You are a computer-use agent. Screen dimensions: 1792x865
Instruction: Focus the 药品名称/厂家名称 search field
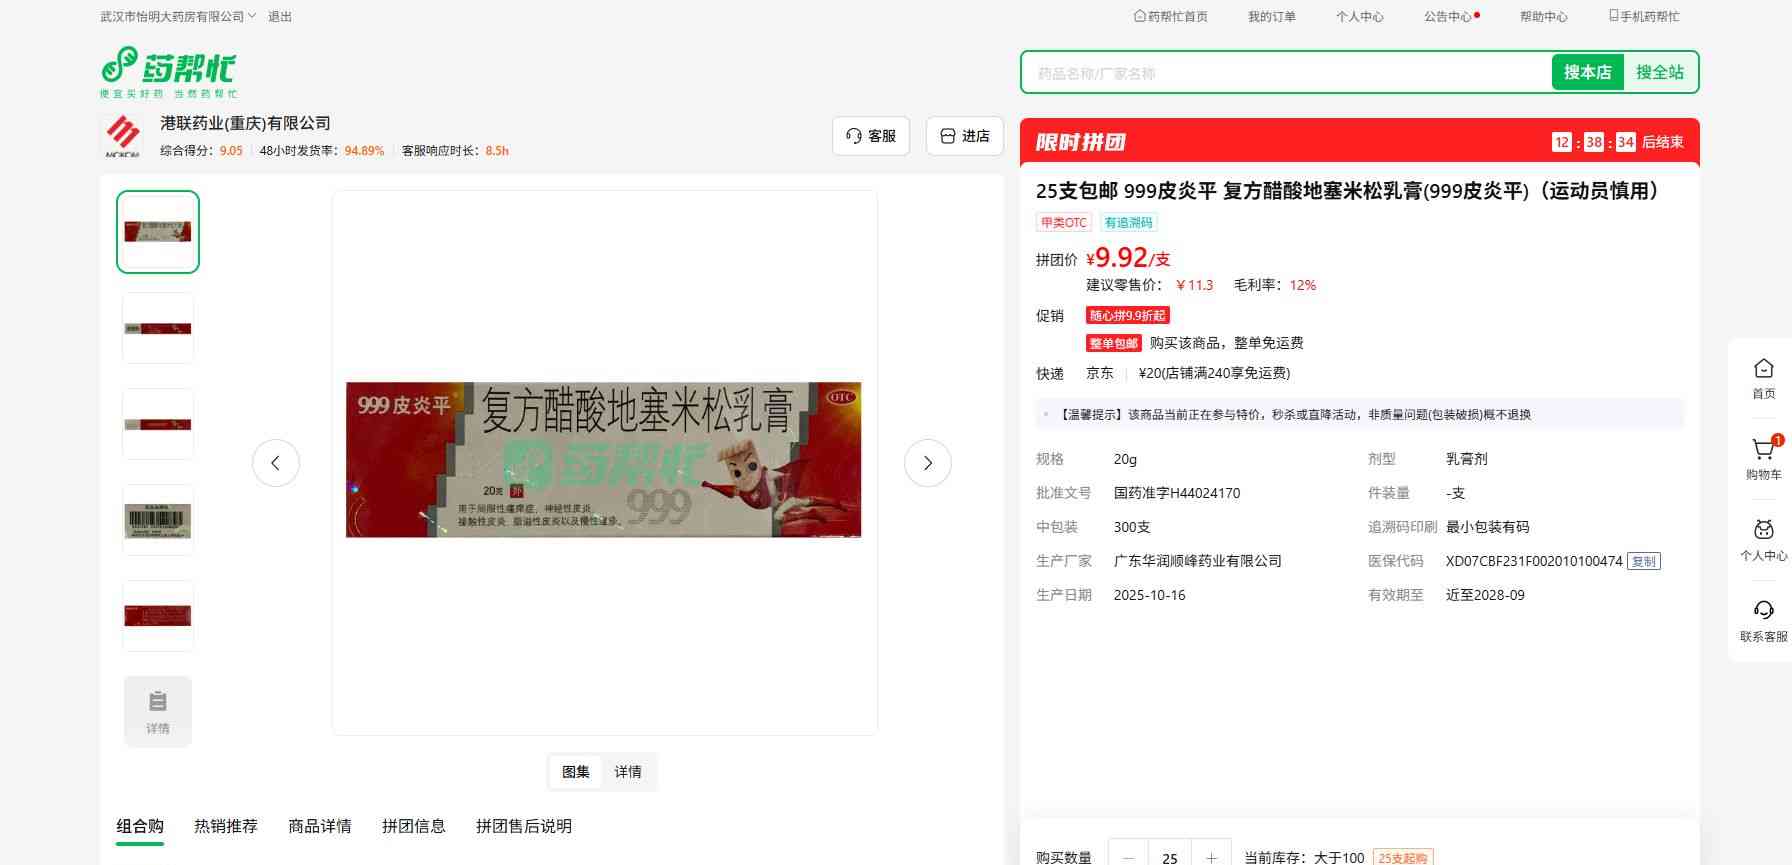click(x=1285, y=73)
